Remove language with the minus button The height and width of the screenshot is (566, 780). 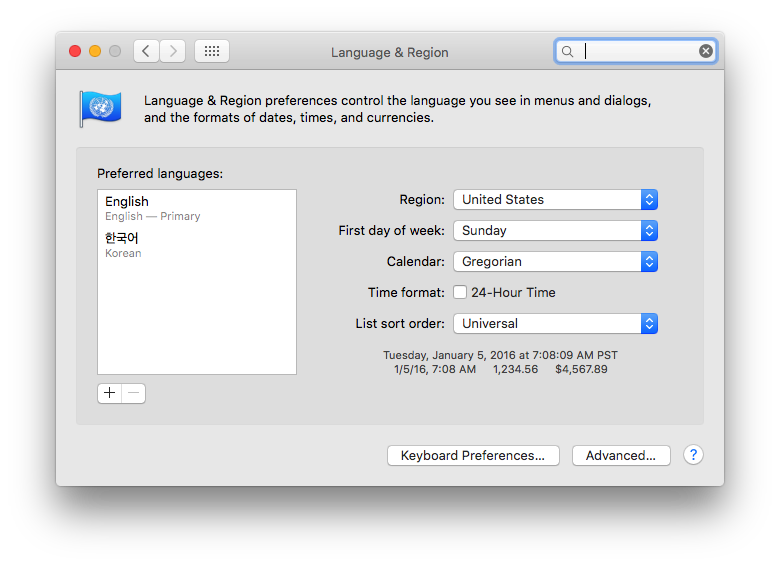[133, 393]
